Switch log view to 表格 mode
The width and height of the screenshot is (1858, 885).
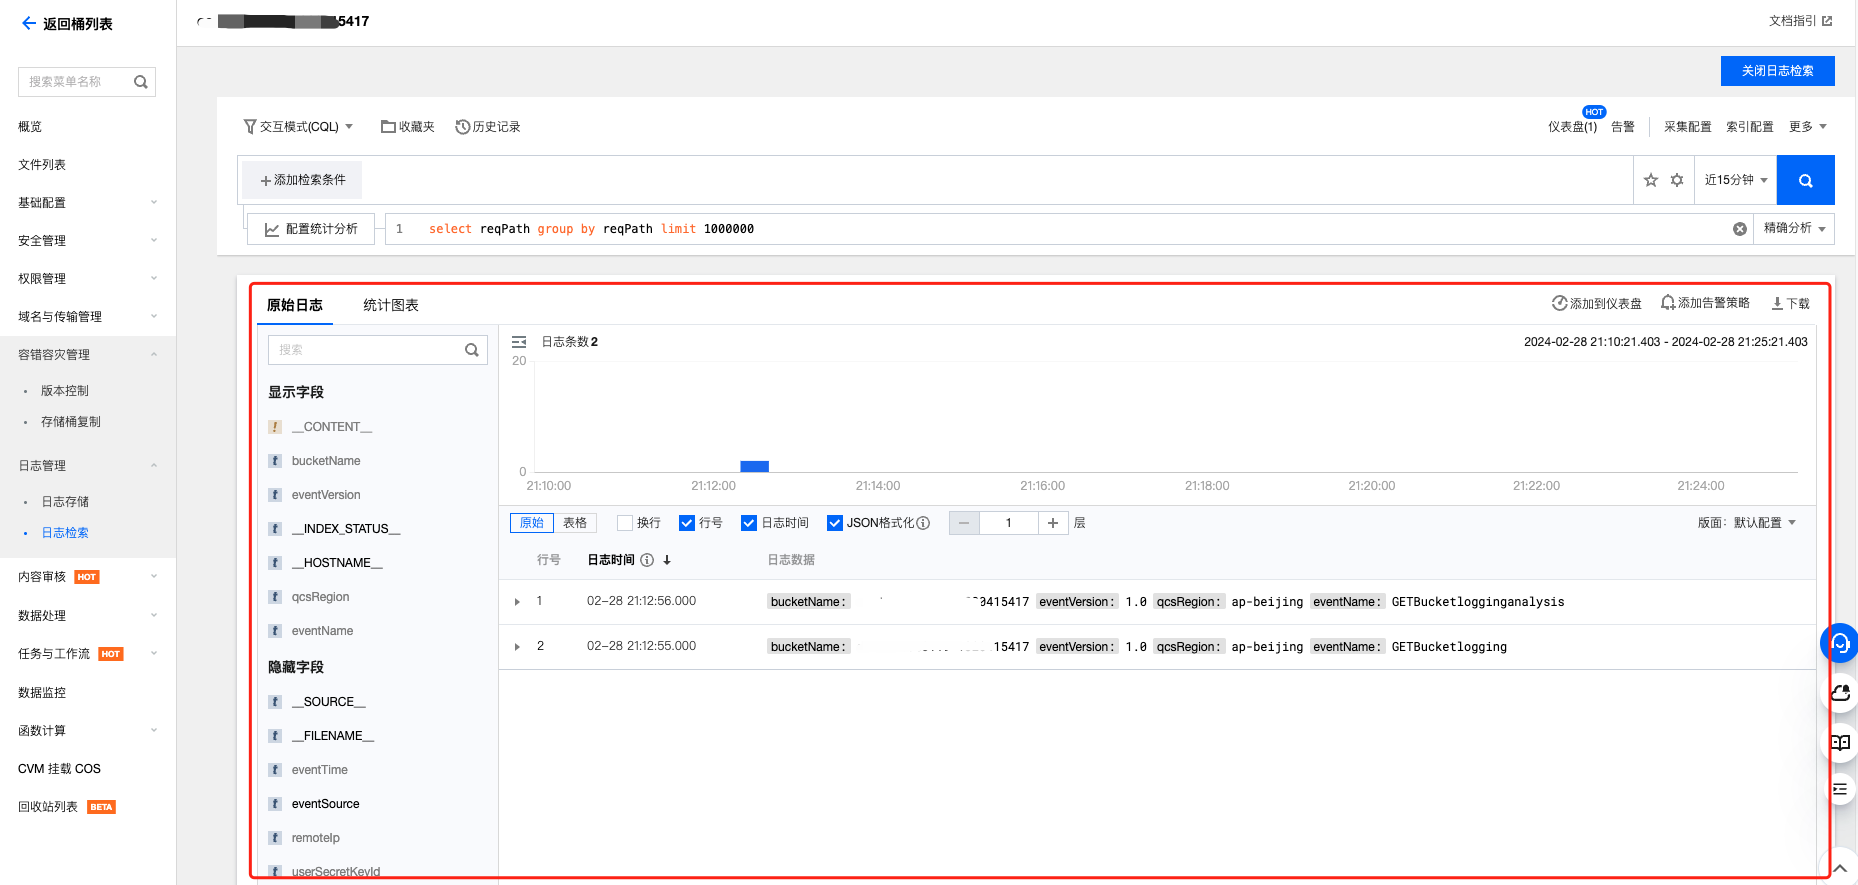(575, 523)
